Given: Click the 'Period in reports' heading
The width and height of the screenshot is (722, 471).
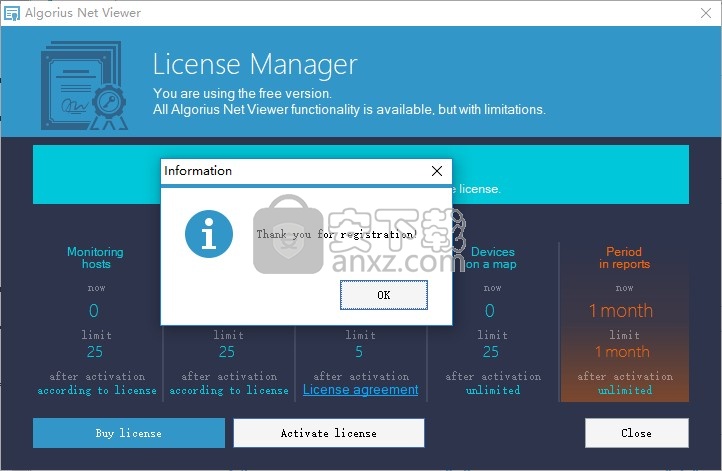Looking at the screenshot, I should [x=624, y=258].
